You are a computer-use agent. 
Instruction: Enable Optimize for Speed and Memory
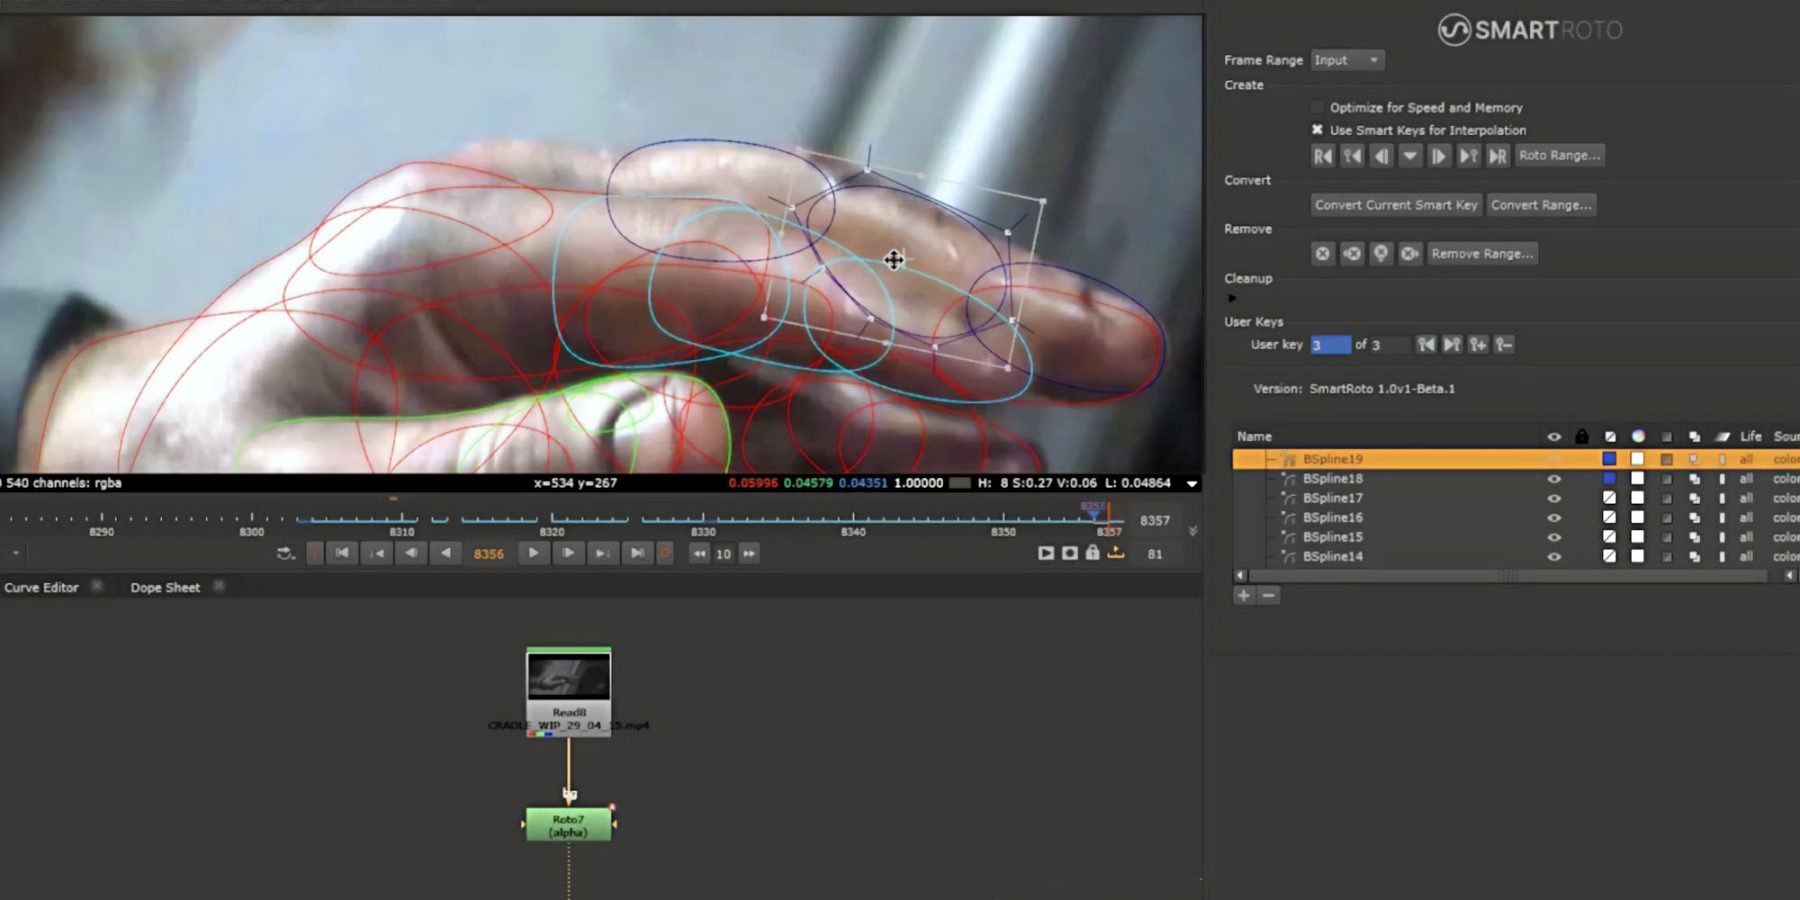coord(1317,107)
